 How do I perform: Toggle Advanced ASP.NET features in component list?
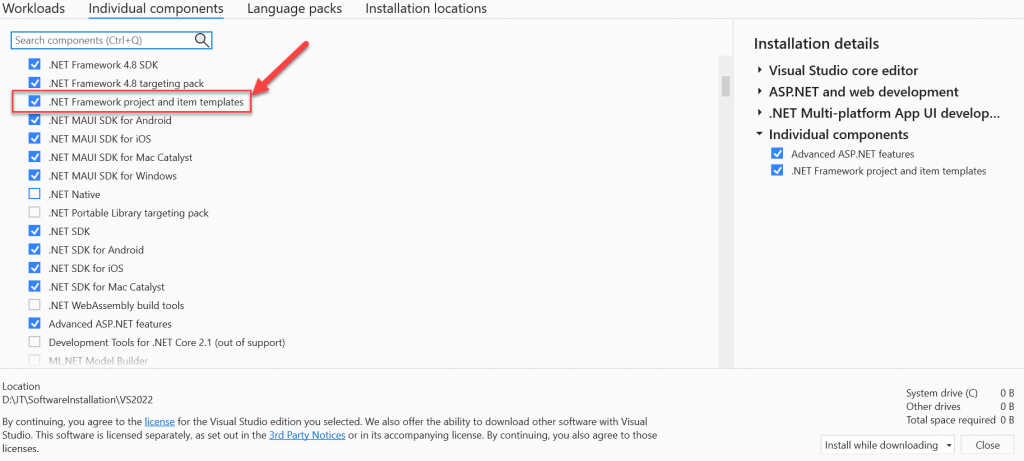35,323
